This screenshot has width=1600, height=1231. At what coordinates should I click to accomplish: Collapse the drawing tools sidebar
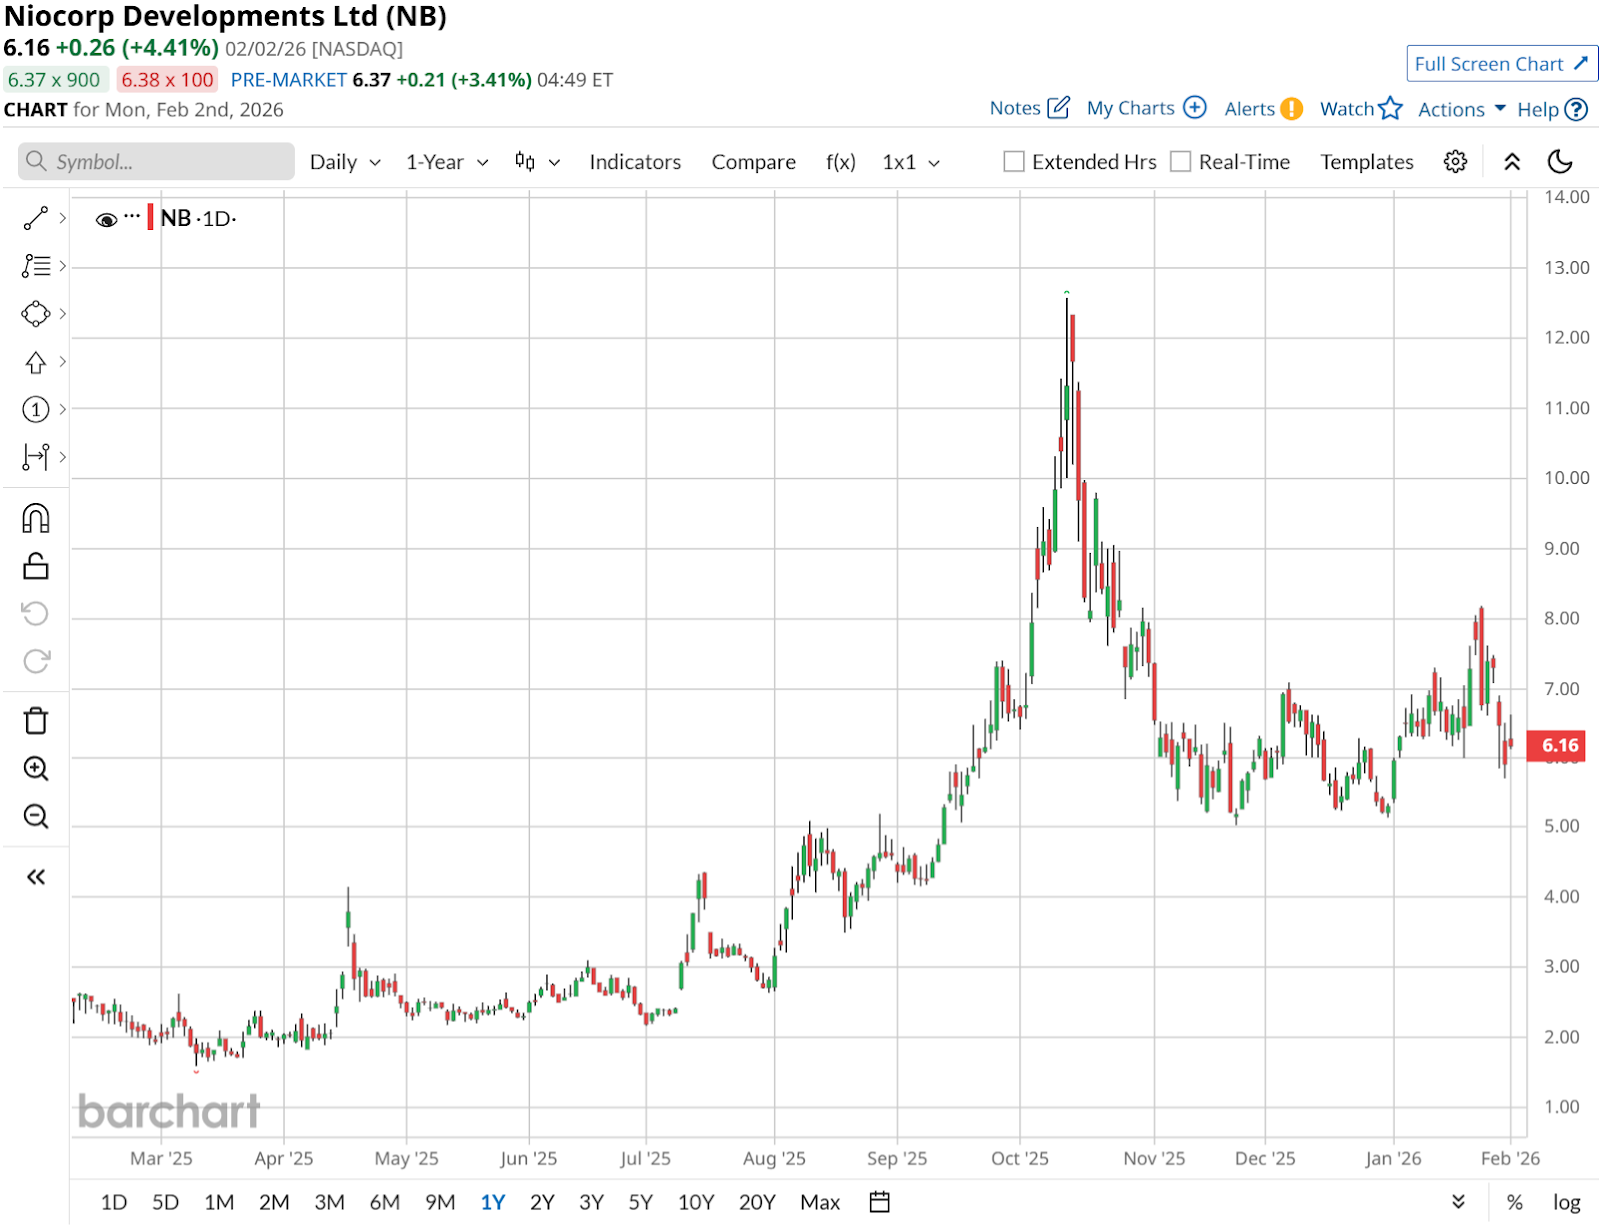[35, 877]
